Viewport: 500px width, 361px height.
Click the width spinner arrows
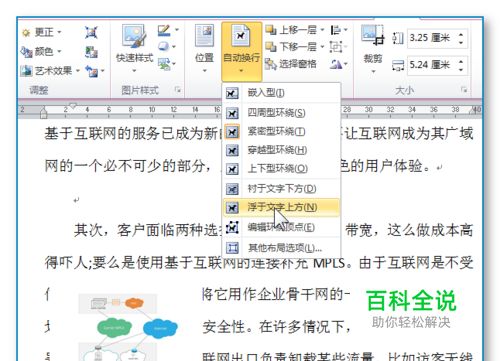pos(461,65)
